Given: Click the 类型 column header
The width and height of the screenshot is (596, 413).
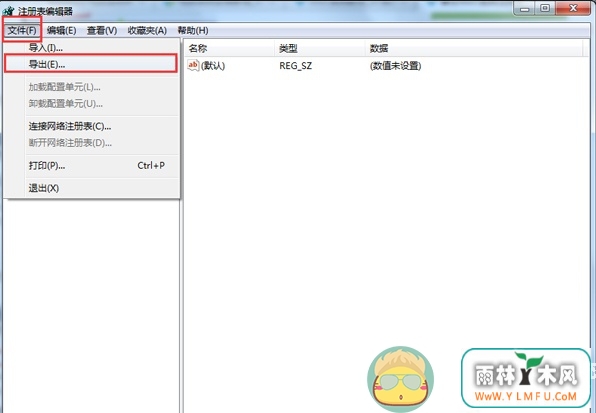Looking at the screenshot, I should (x=320, y=48).
